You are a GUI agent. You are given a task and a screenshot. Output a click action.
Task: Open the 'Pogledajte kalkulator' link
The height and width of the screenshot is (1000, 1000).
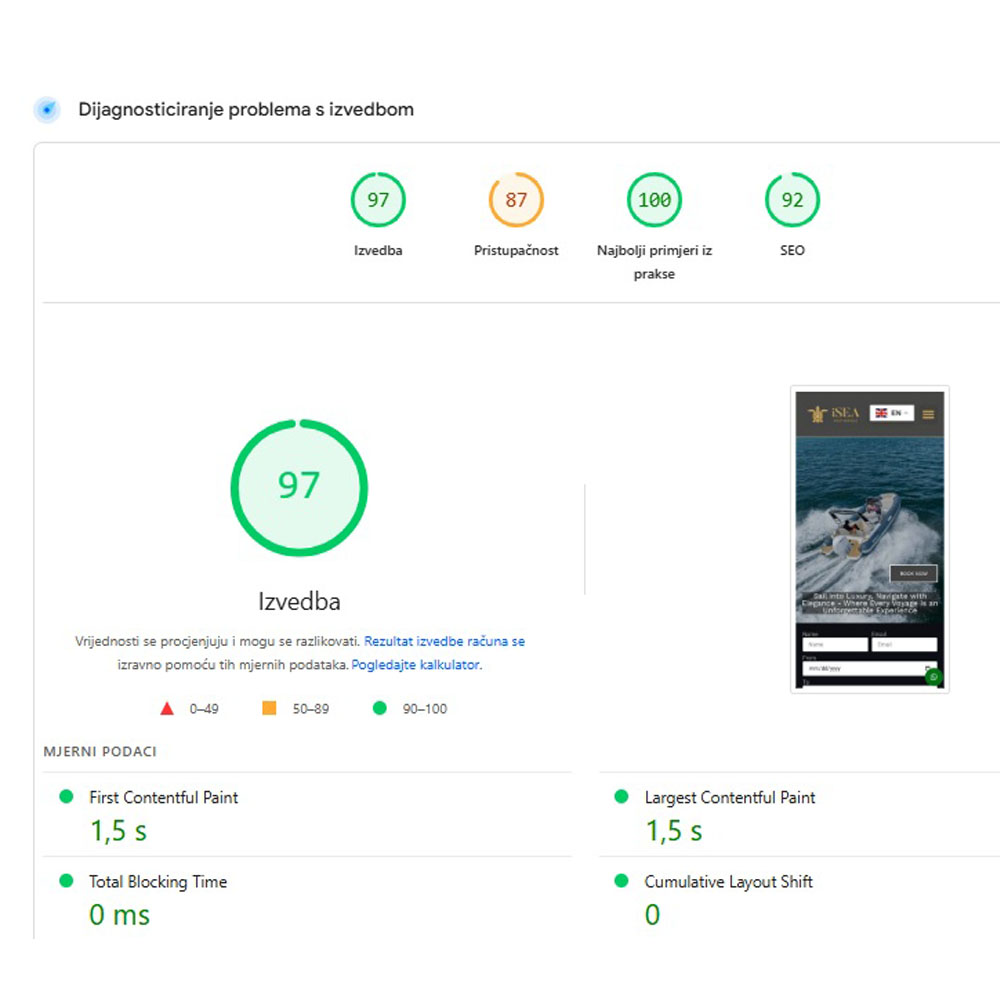[415, 665]
